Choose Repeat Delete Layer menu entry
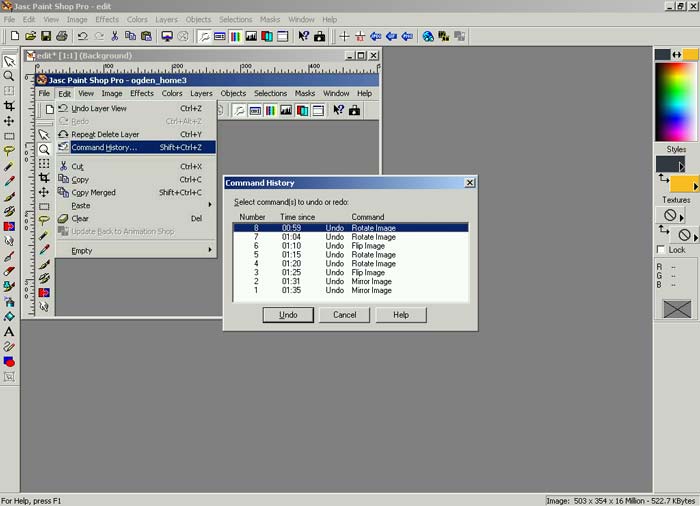The width and height of the screenshot is (700, 506). pos(136,134)
